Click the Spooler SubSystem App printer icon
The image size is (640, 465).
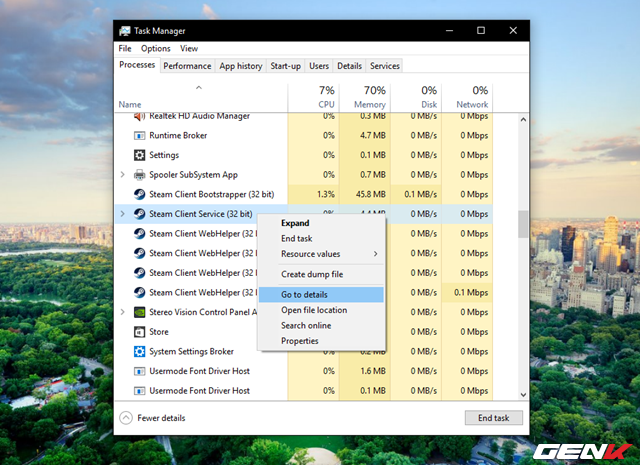(x=140, y=175)
